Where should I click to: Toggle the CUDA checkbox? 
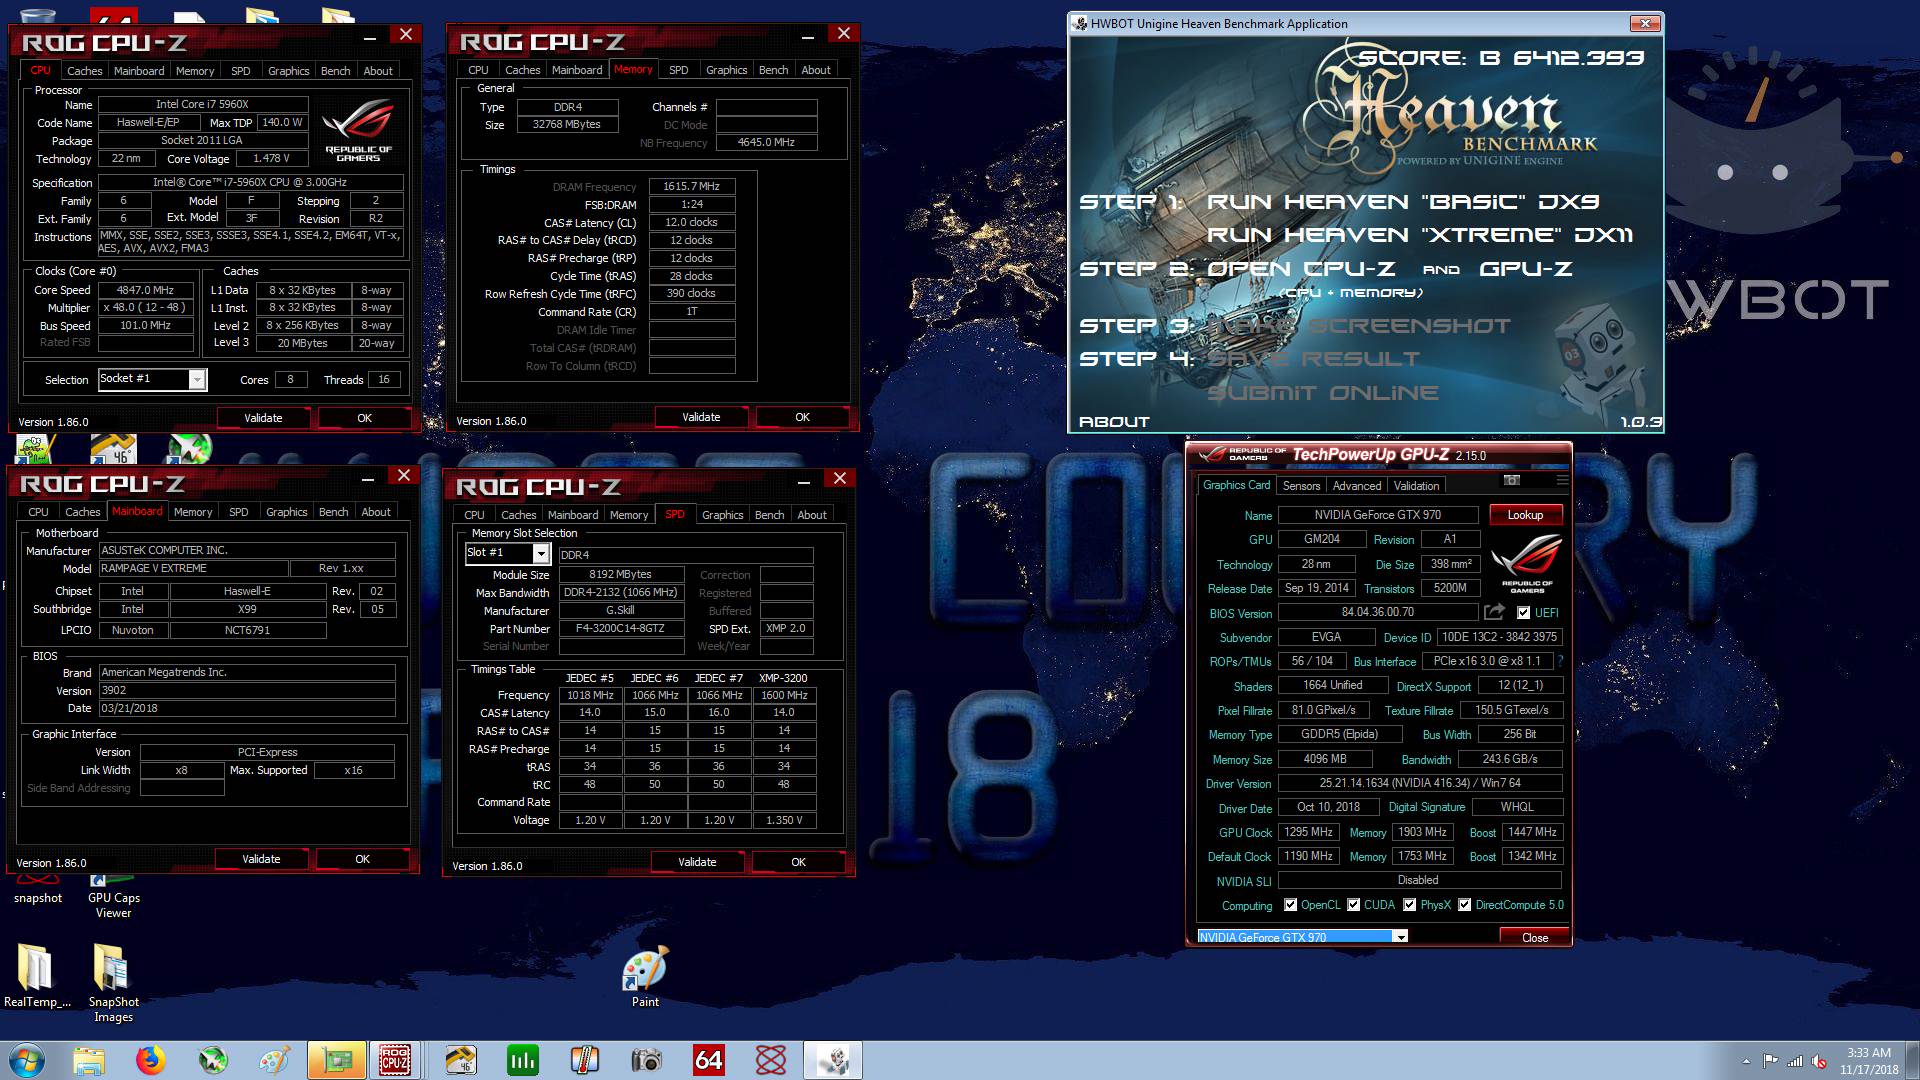(1353, 905)
